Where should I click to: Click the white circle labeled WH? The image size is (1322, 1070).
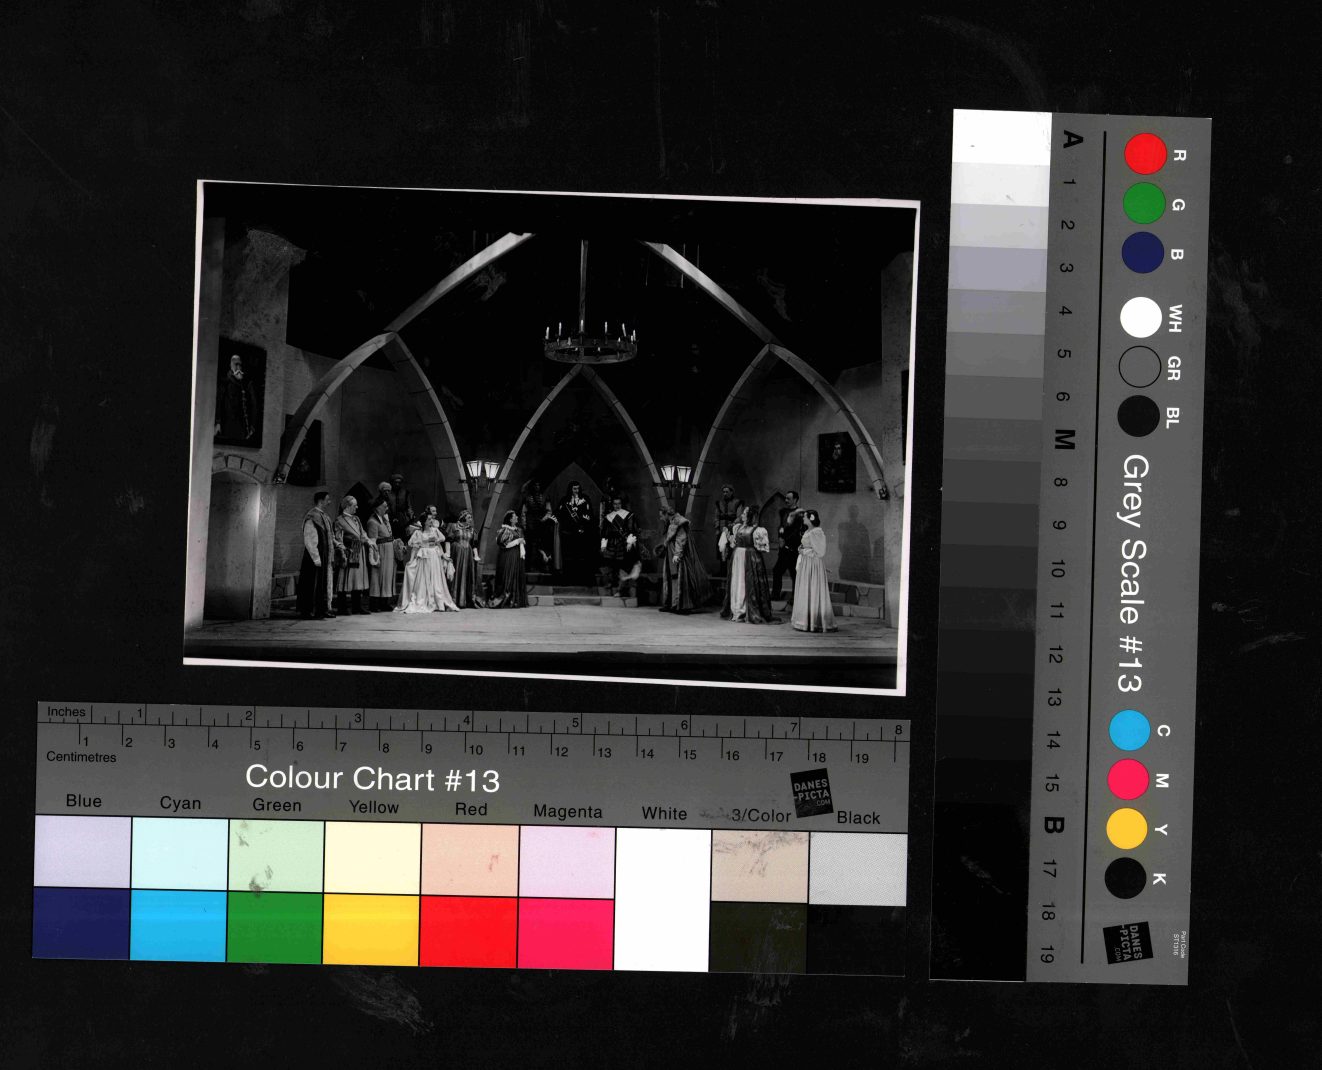tap(1141, 317)
